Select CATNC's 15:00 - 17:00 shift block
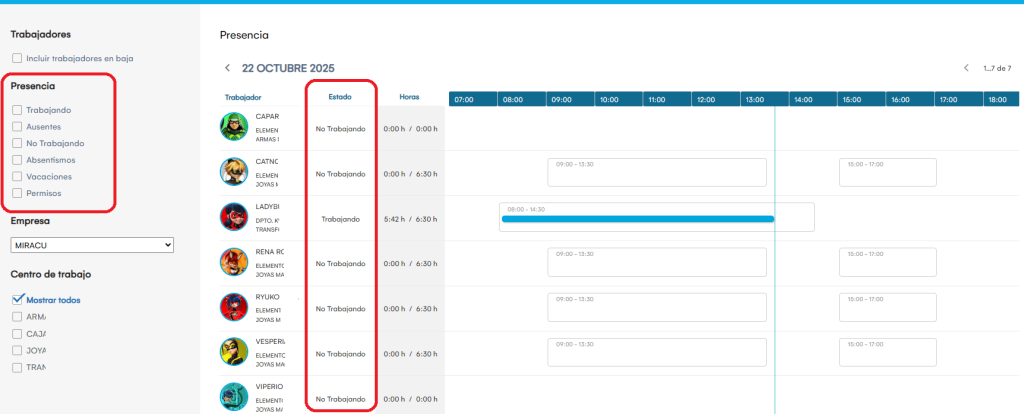The height and width of the screenshot is (414, 1024). click(887, 172)
